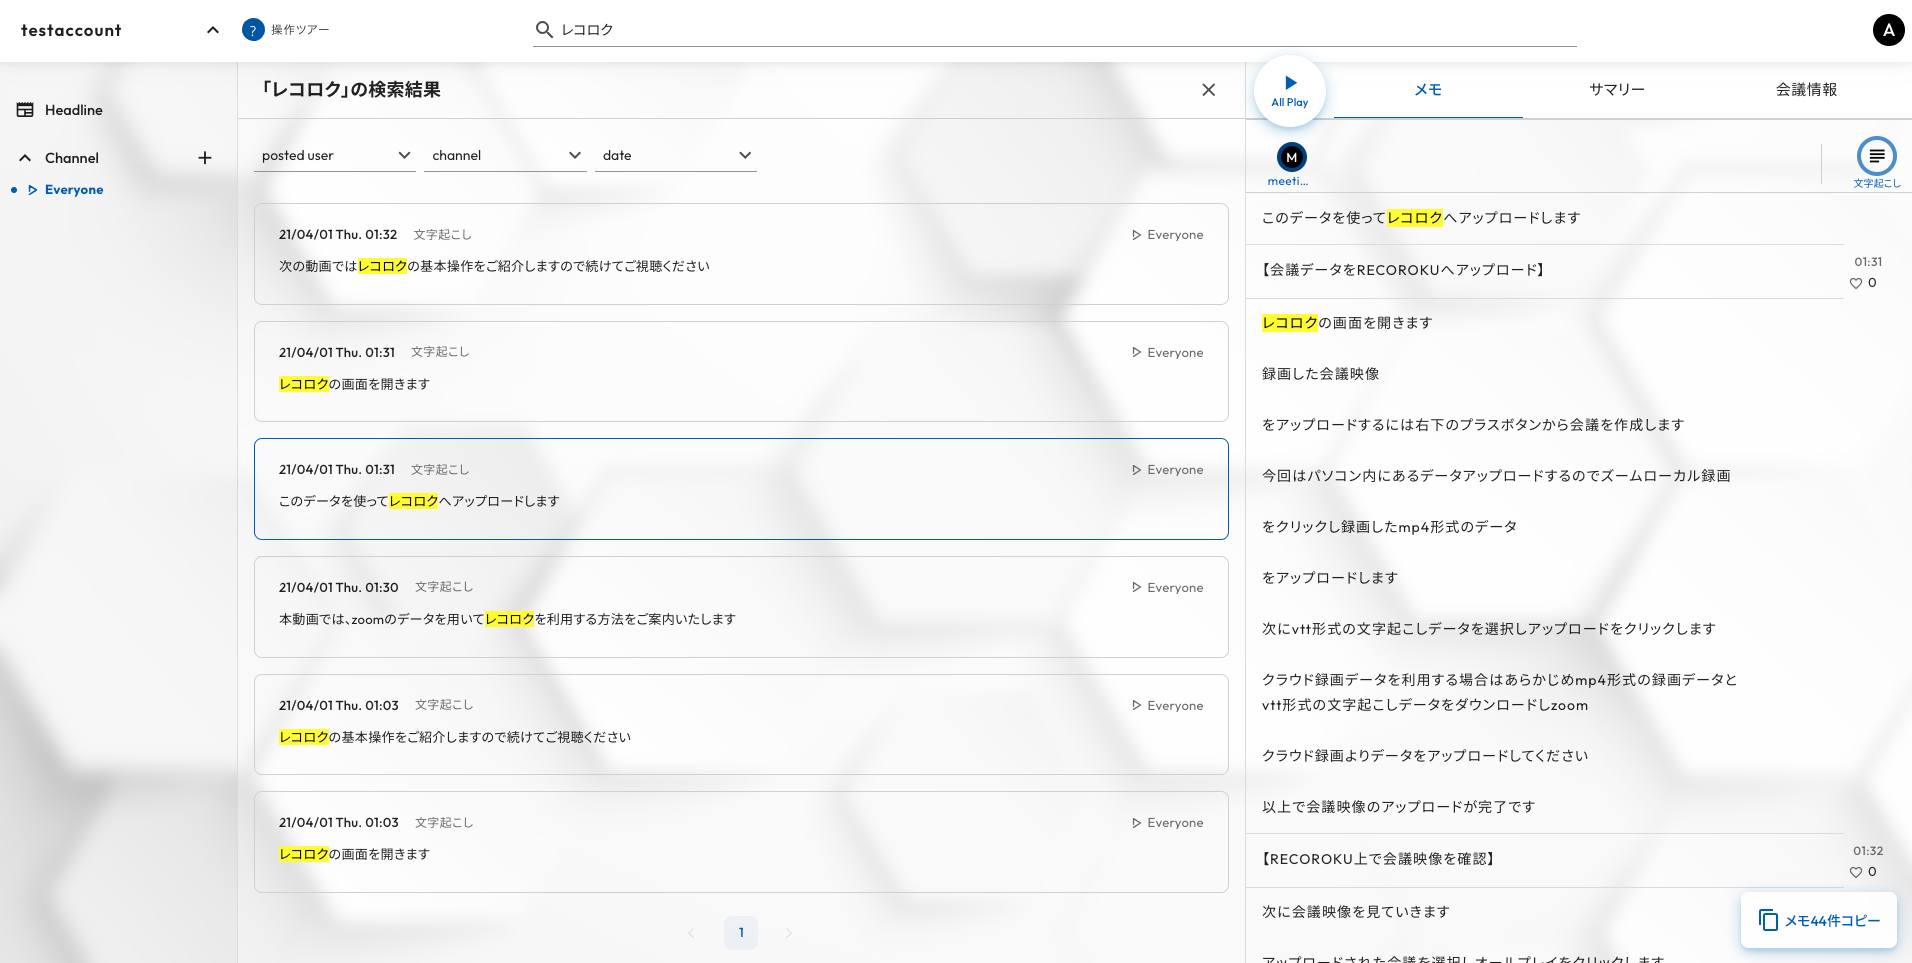Click memo 以上で会議映像のアップロードが完了です
Viewport: 1912px width, 963px height.
pyautogui.click(x=1398, y=807)
